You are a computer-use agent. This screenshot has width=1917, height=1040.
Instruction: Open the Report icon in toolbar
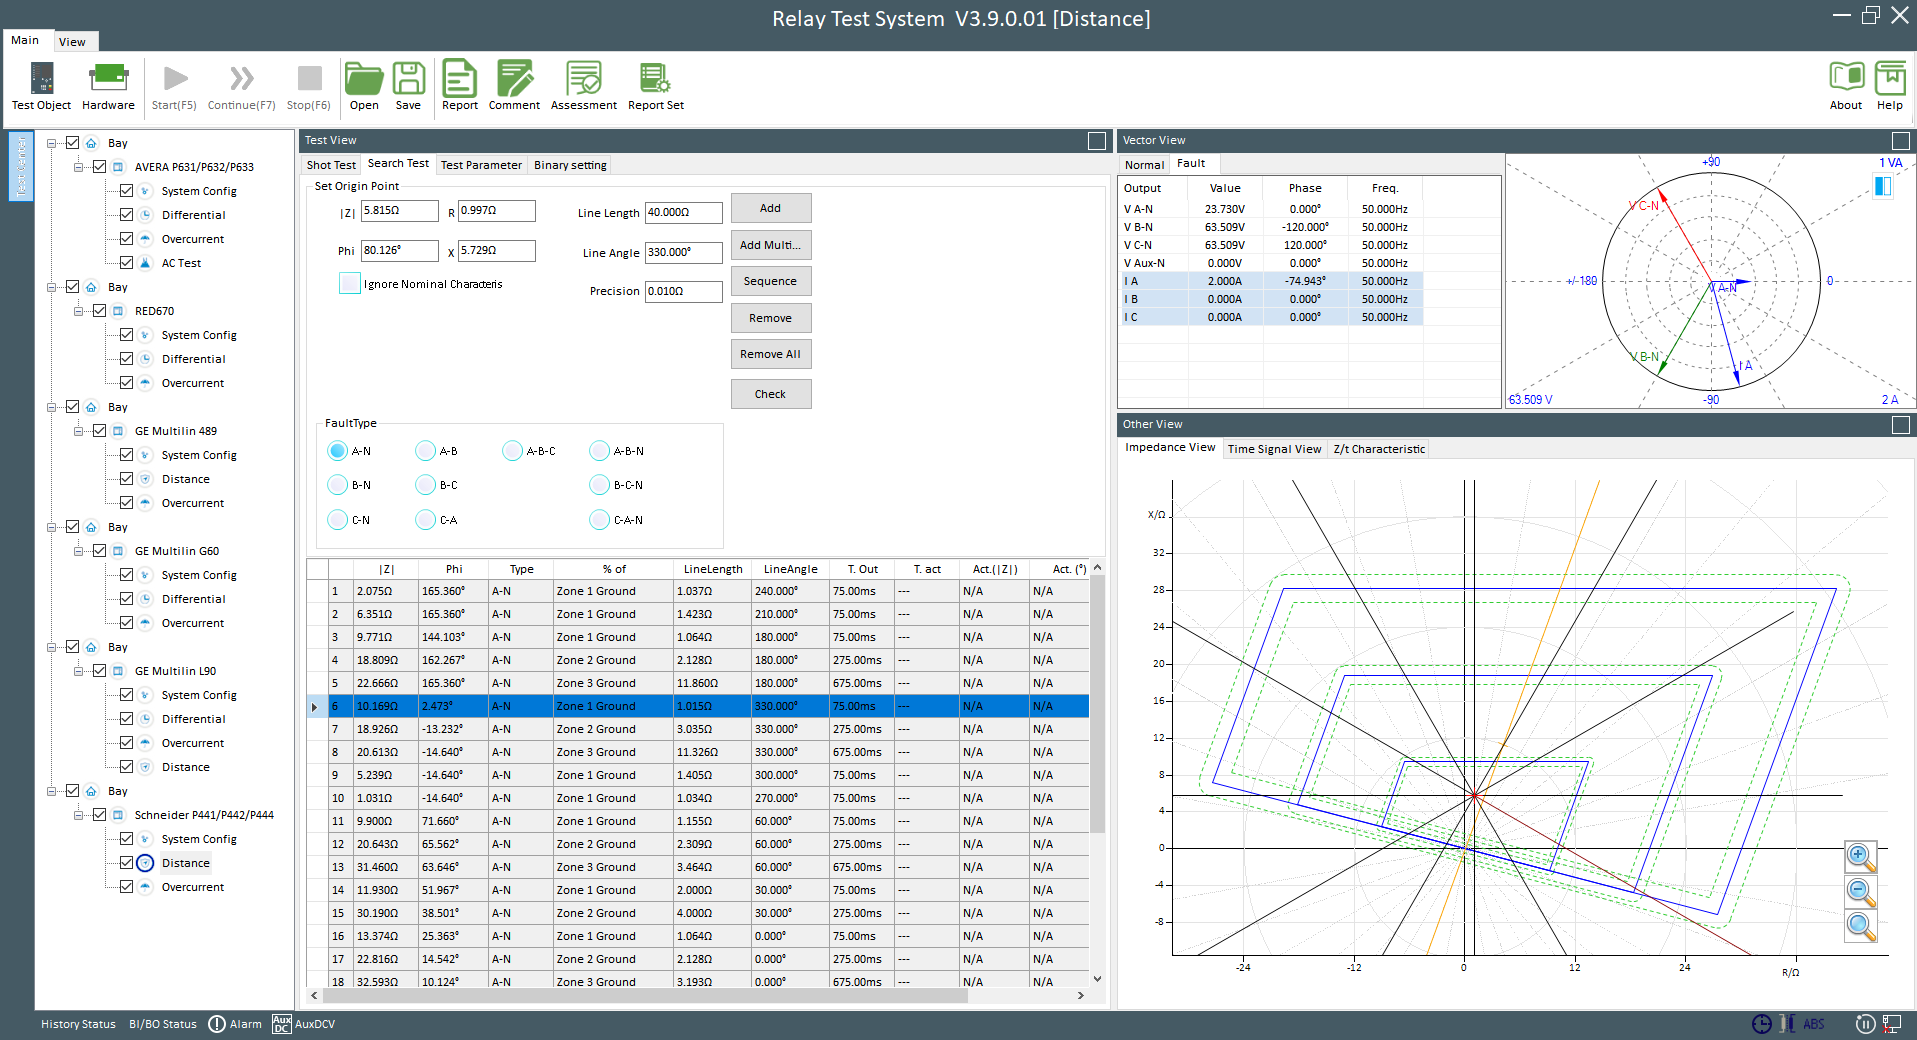(x=460, y=79)
